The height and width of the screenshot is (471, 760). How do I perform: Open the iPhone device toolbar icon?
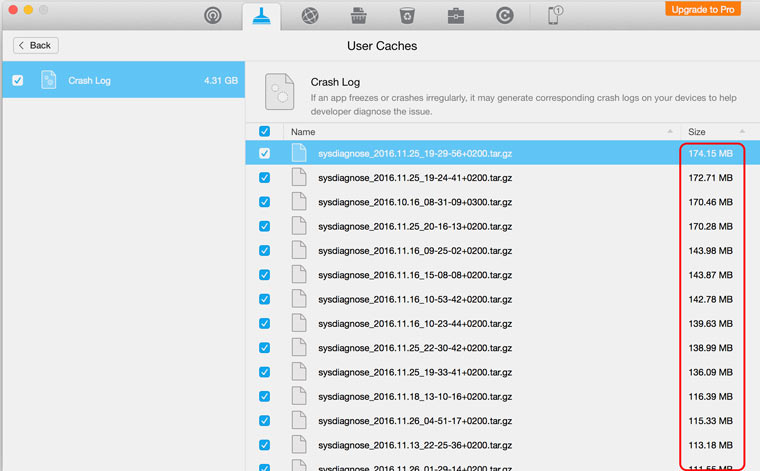point(555,15)
